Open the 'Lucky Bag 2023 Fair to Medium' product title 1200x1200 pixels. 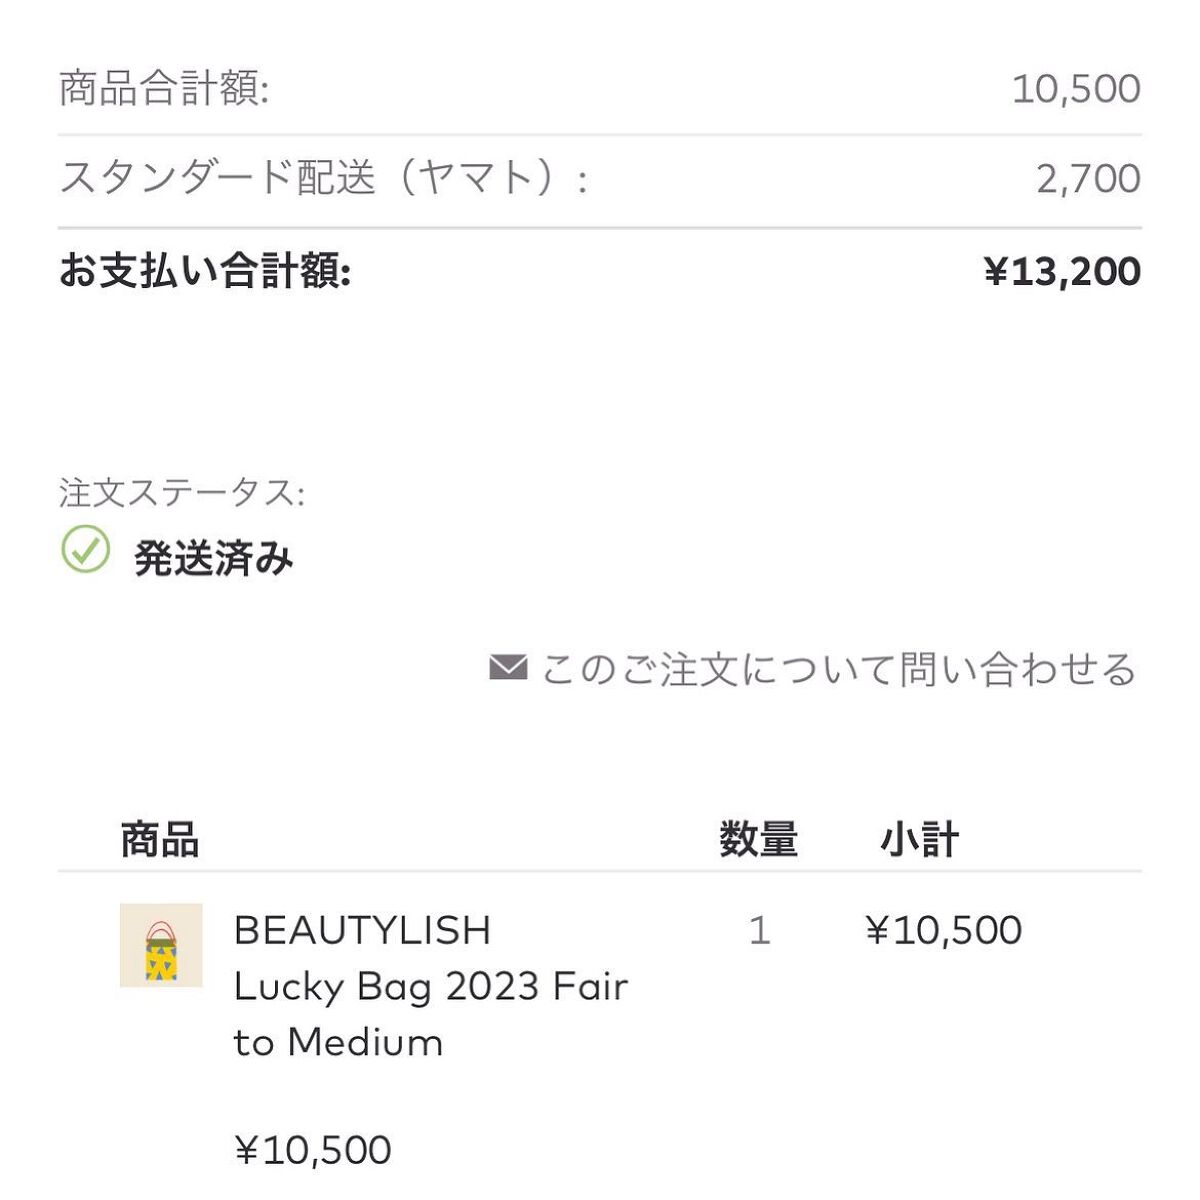click(430, 1014)
